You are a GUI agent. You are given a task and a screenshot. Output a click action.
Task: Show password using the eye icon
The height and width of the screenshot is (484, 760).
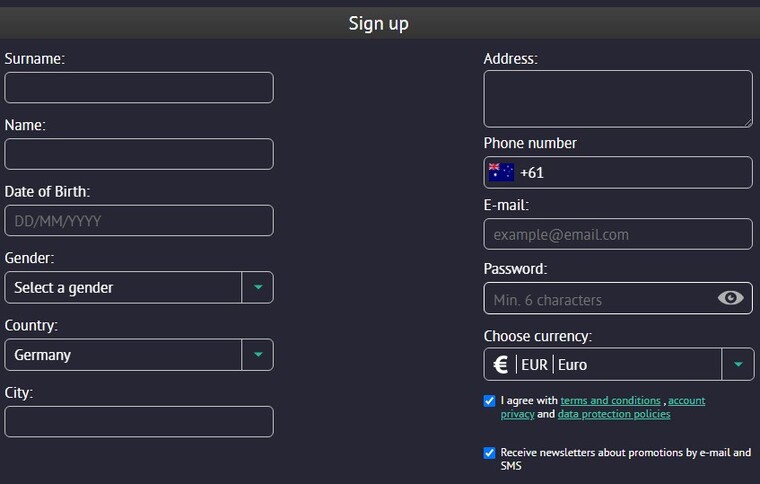click(730, 297)
